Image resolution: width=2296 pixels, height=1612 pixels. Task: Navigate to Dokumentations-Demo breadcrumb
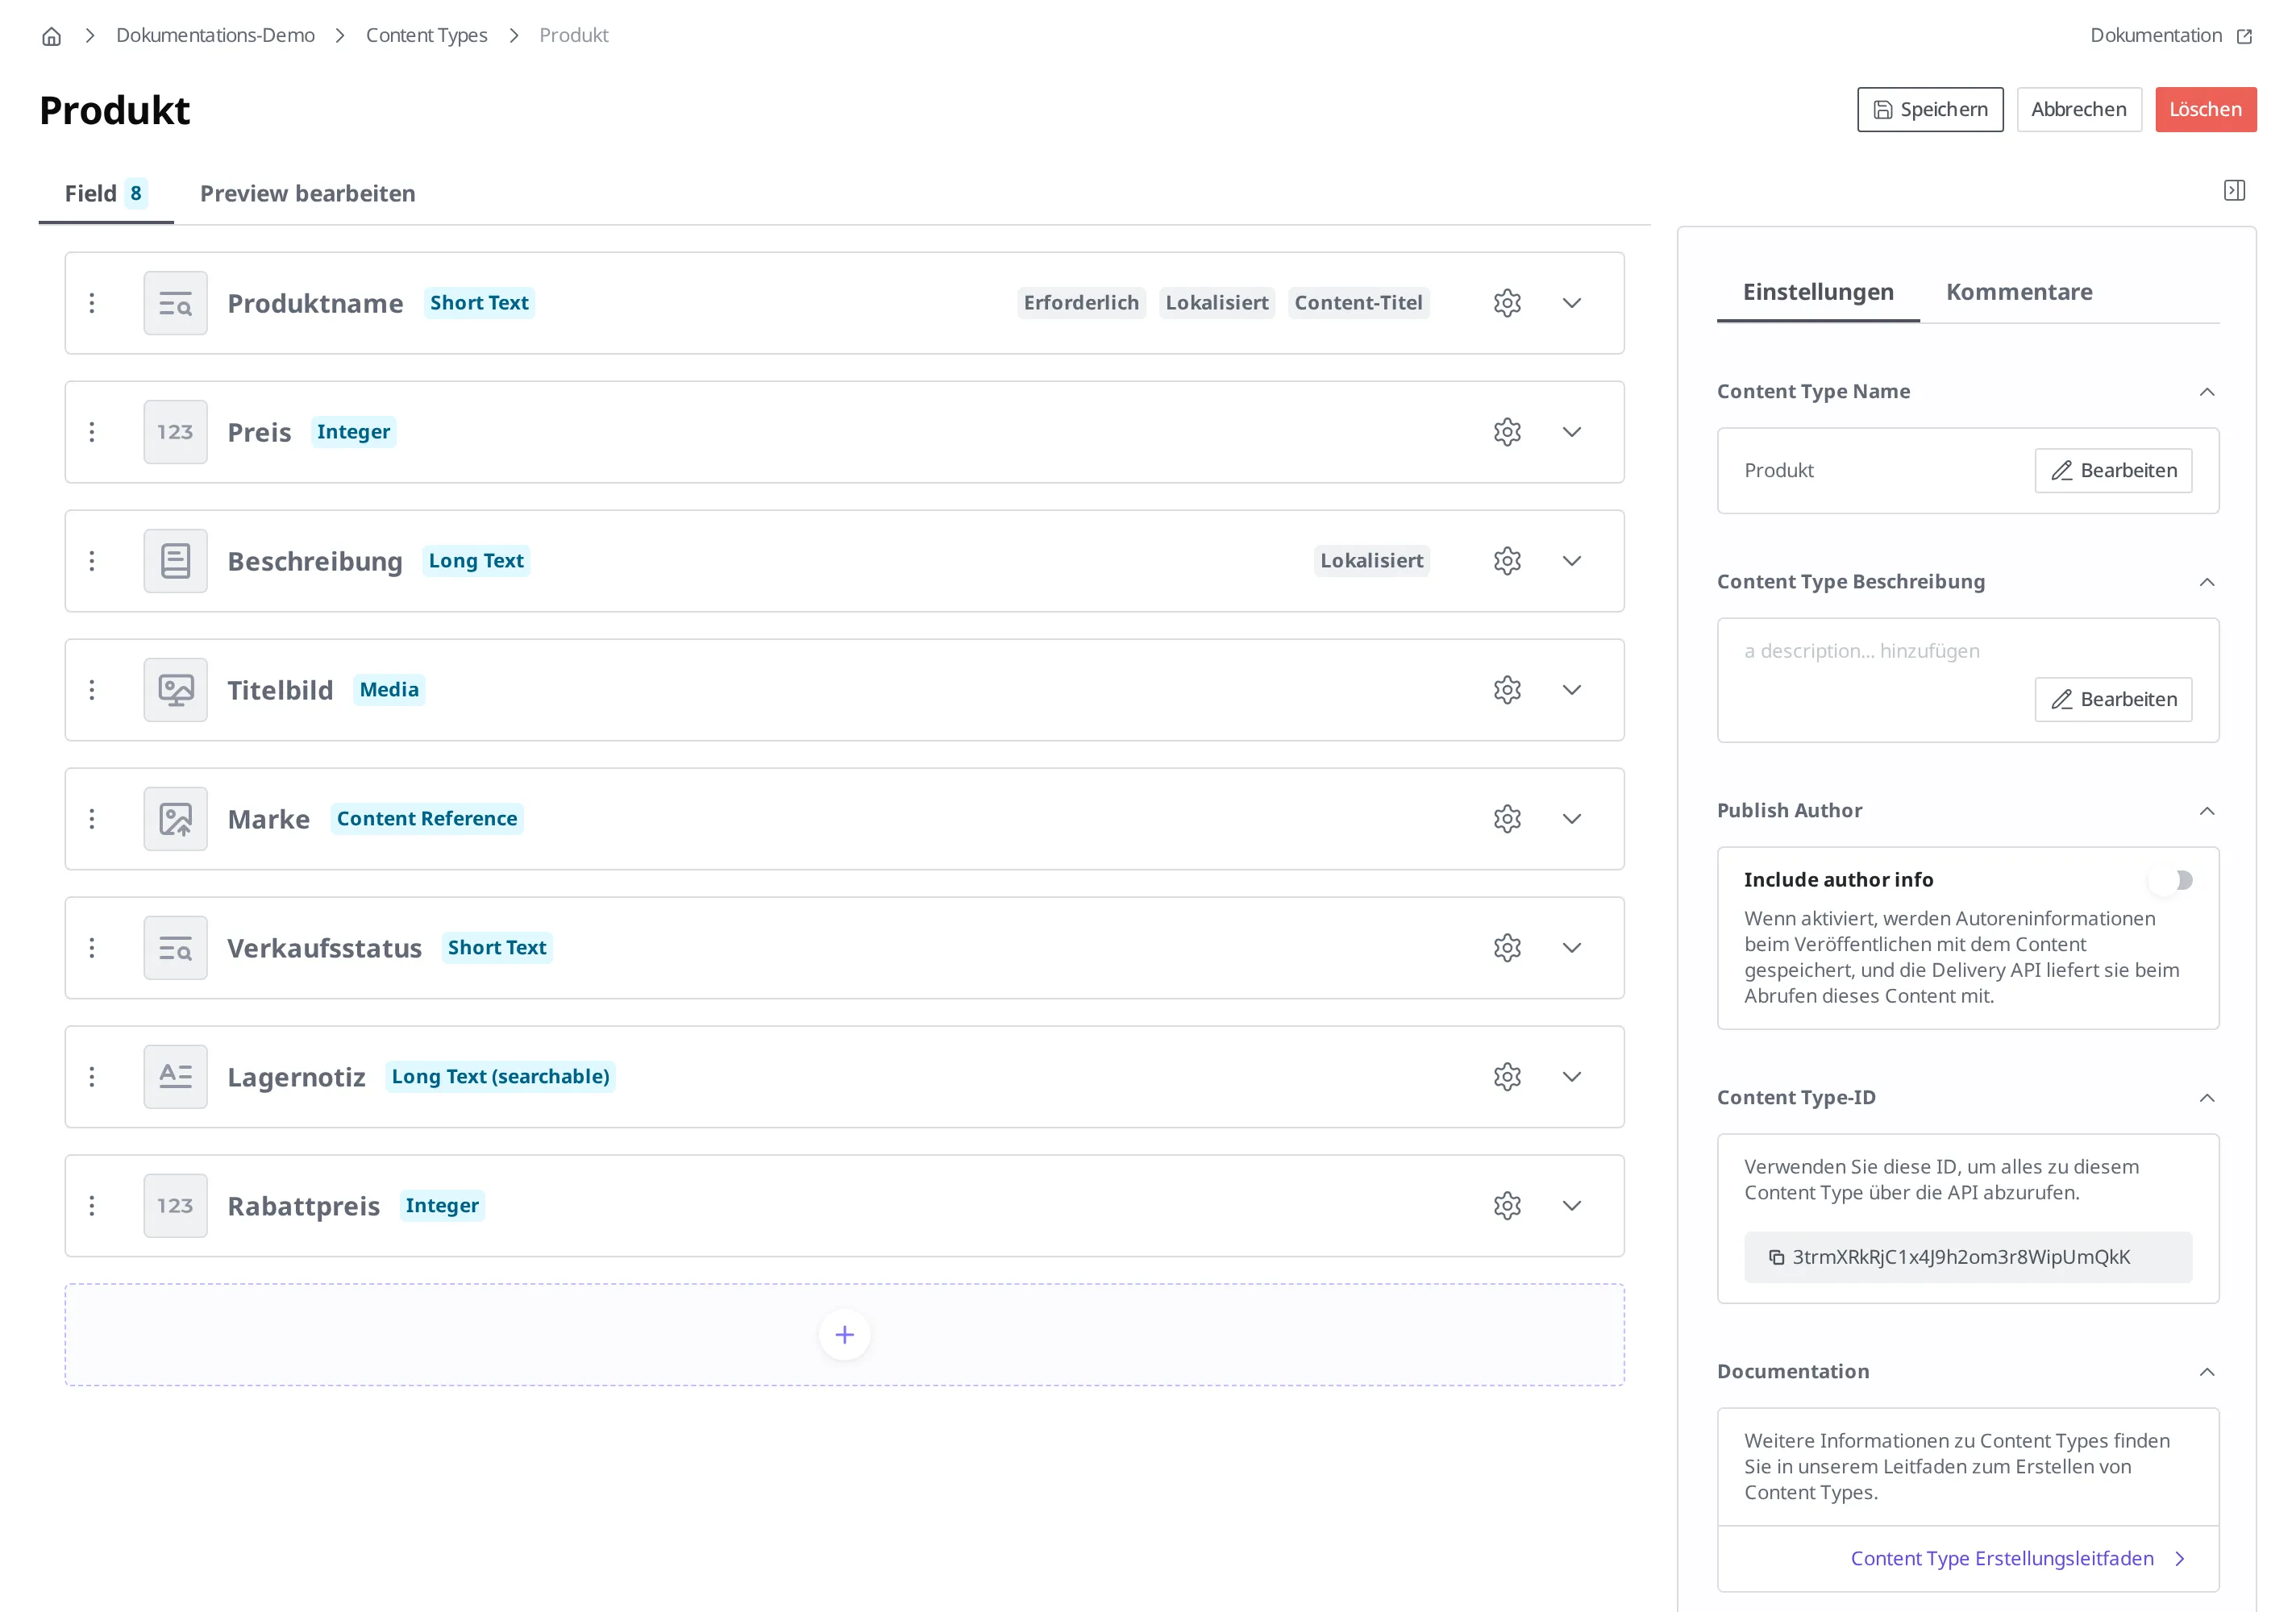pyautogui.click(x=215, y=35)
